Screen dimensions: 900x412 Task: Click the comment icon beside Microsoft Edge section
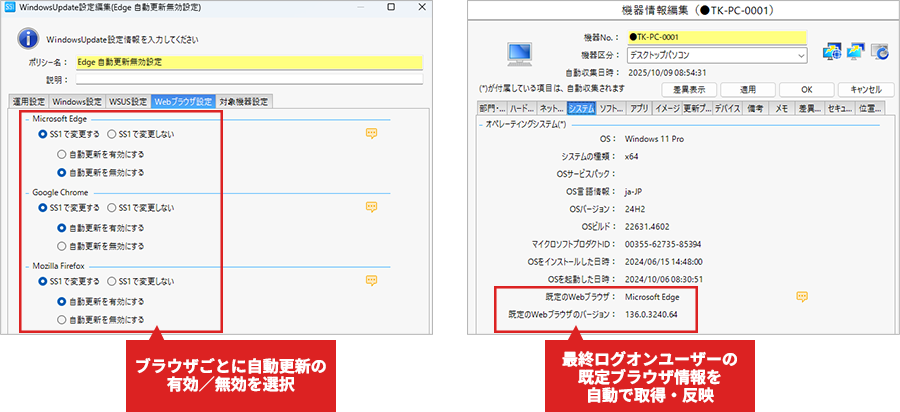click(370, 133)
